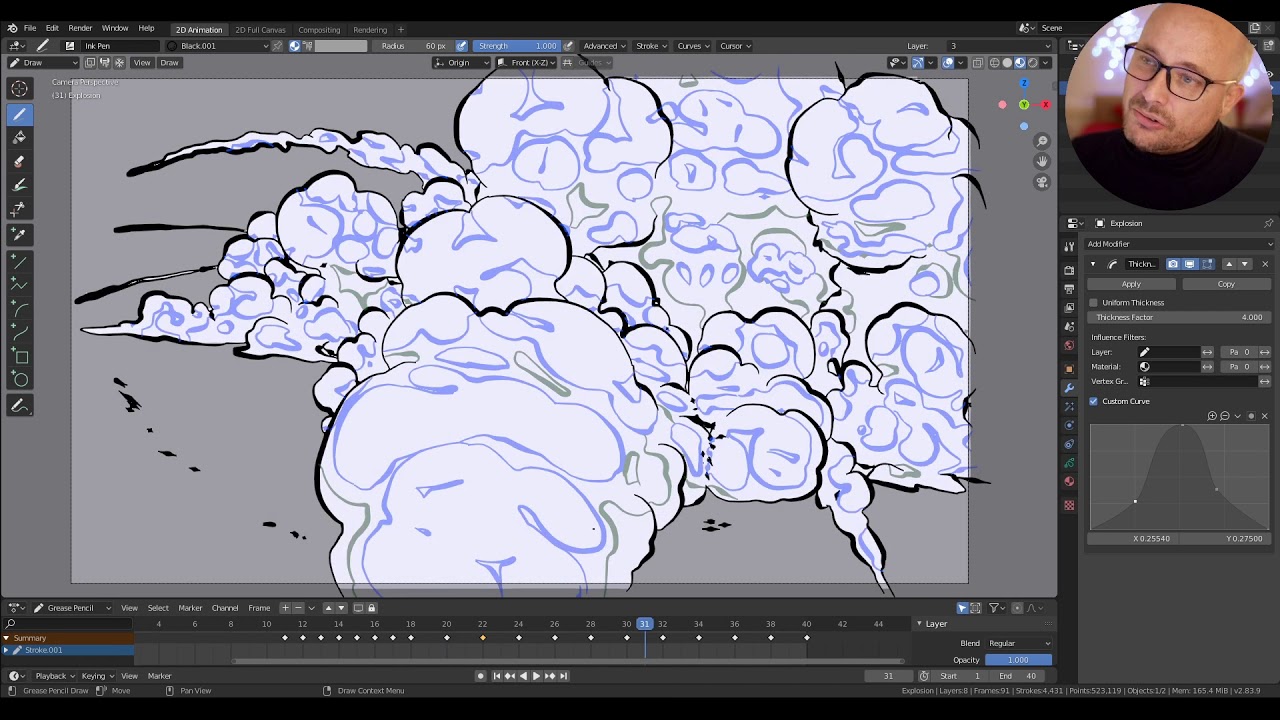Switch to the 2D Full Canvas workspace tab
1280x720 pixels.
(x=260, y=29)
